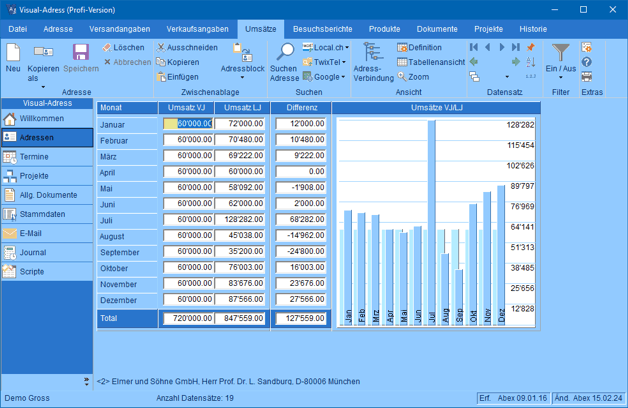628x408 pixels.
Task: Switch to the Adresse tab
Action: (58, 29)
